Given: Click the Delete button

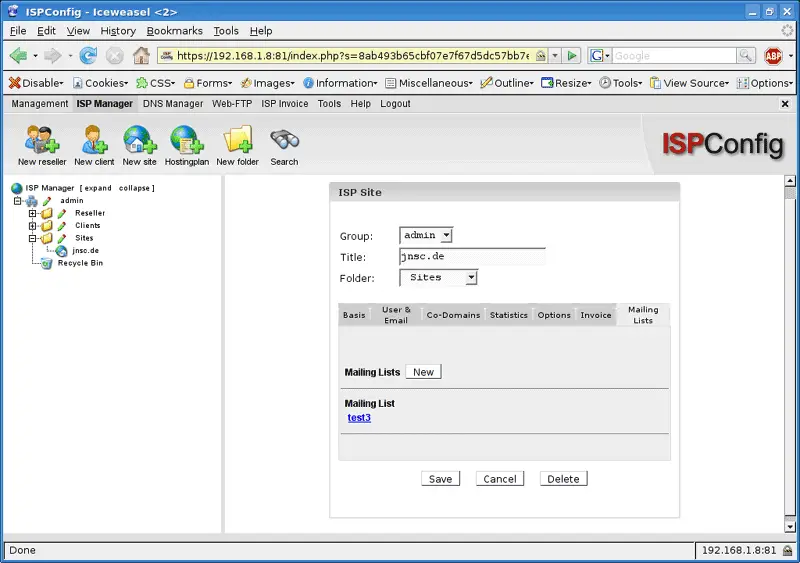Looking at the screenshot, I should click(563, 479).
